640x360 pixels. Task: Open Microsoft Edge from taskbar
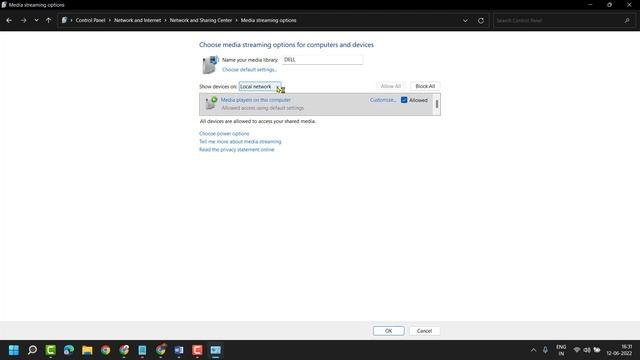coord(69,350)
